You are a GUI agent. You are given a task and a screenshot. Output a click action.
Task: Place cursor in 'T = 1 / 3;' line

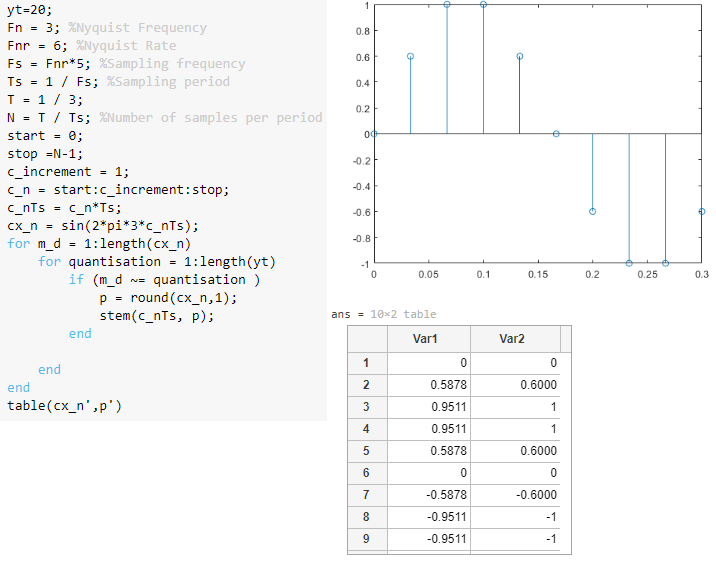[x=45, y=100]
